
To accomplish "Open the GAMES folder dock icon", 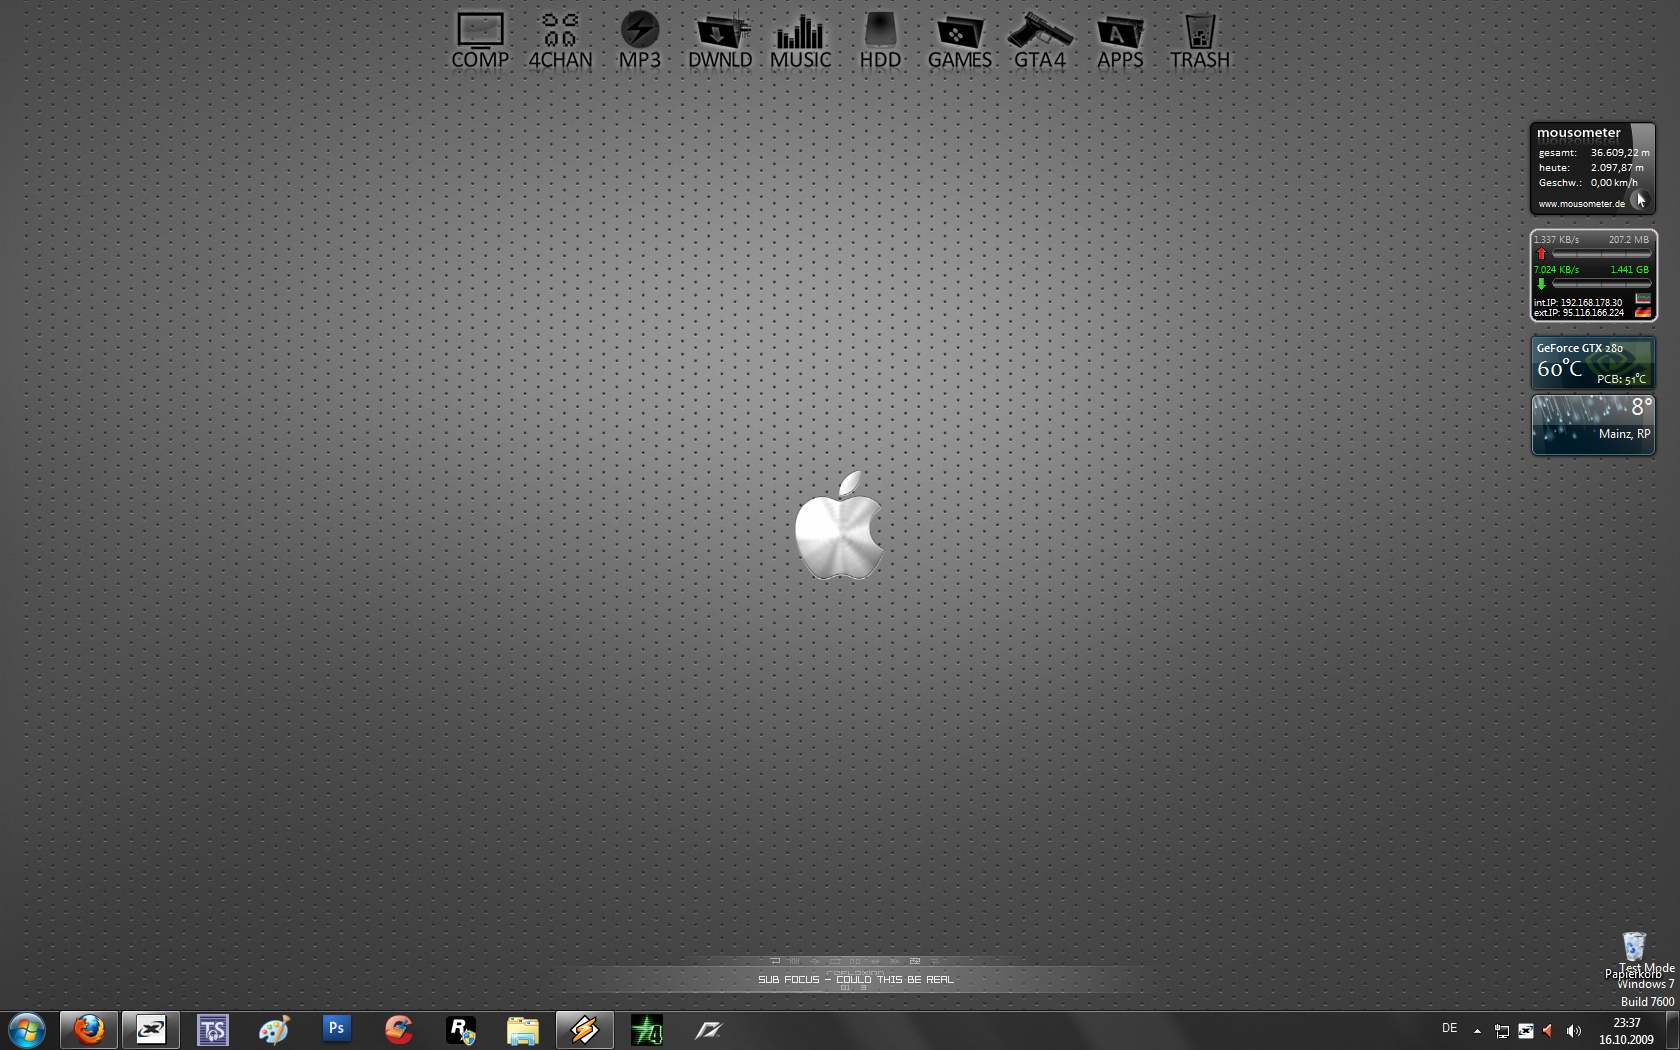I will point(960,40).
